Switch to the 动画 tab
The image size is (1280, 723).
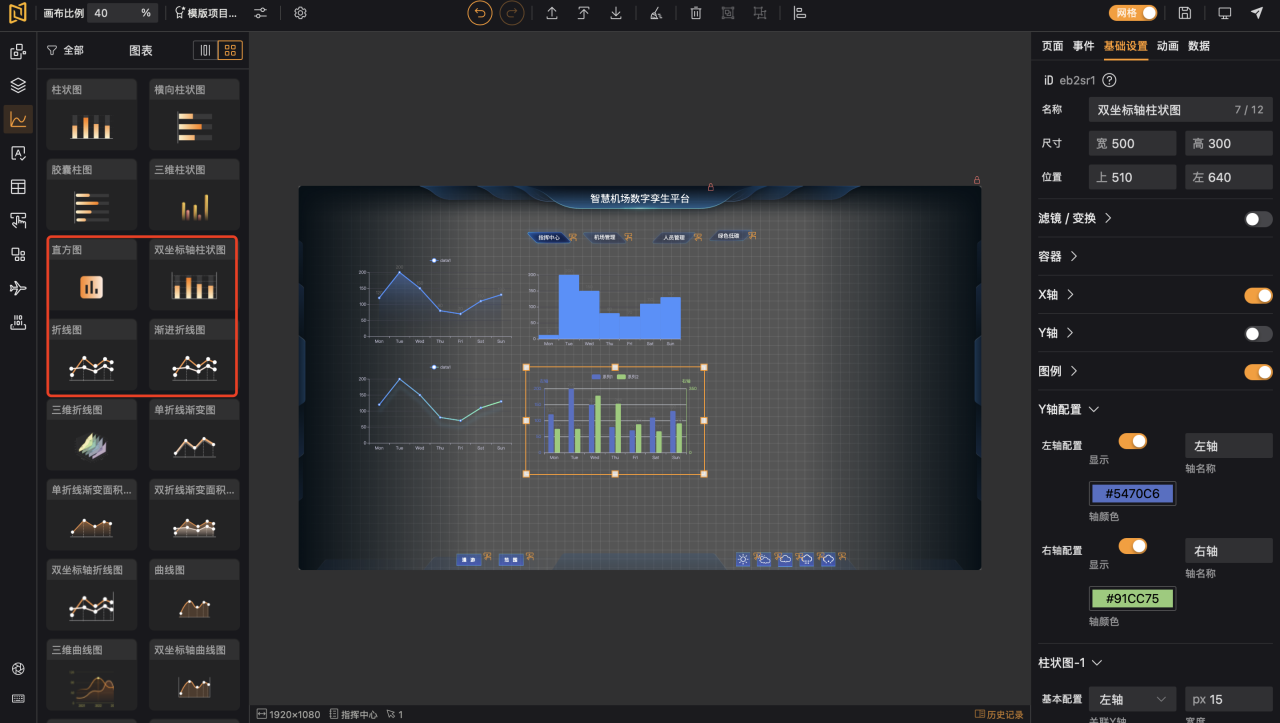tap(1167, 46)
